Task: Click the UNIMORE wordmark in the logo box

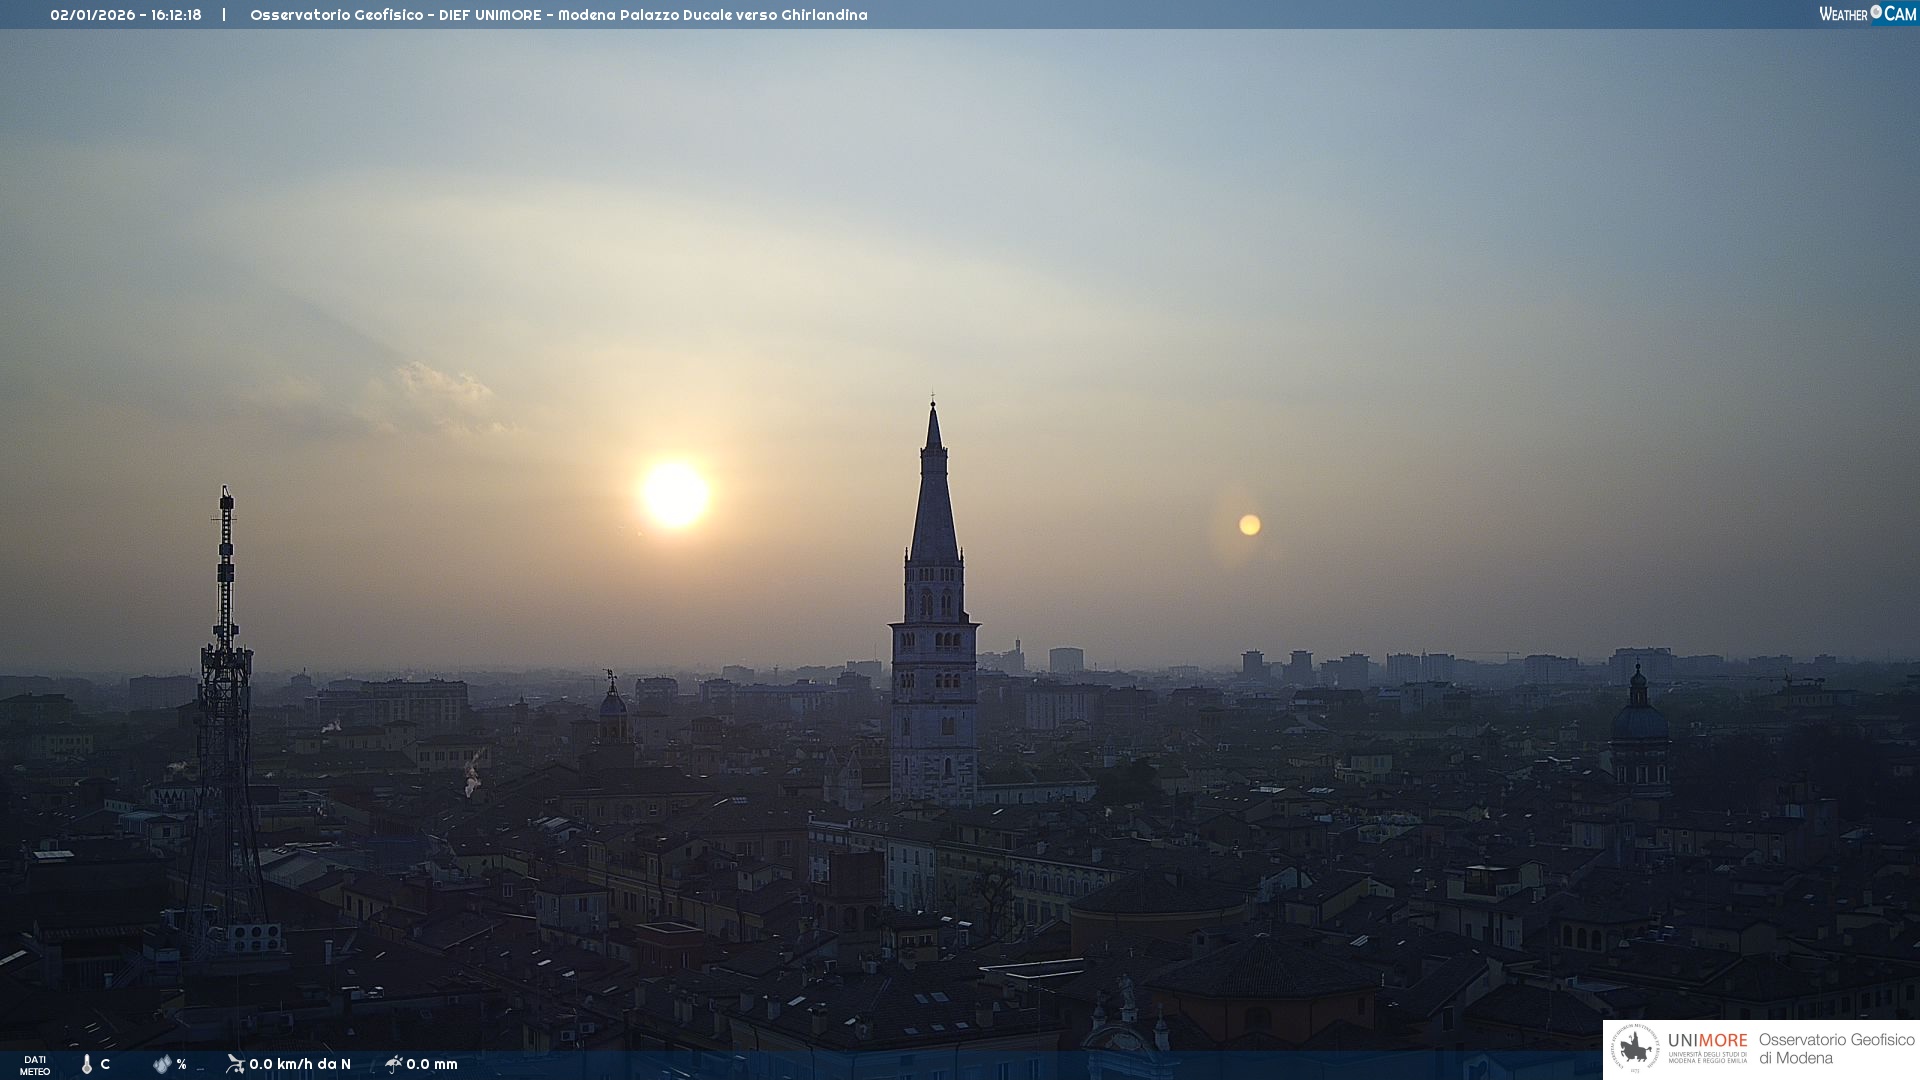Action: coord(1707,1041)
